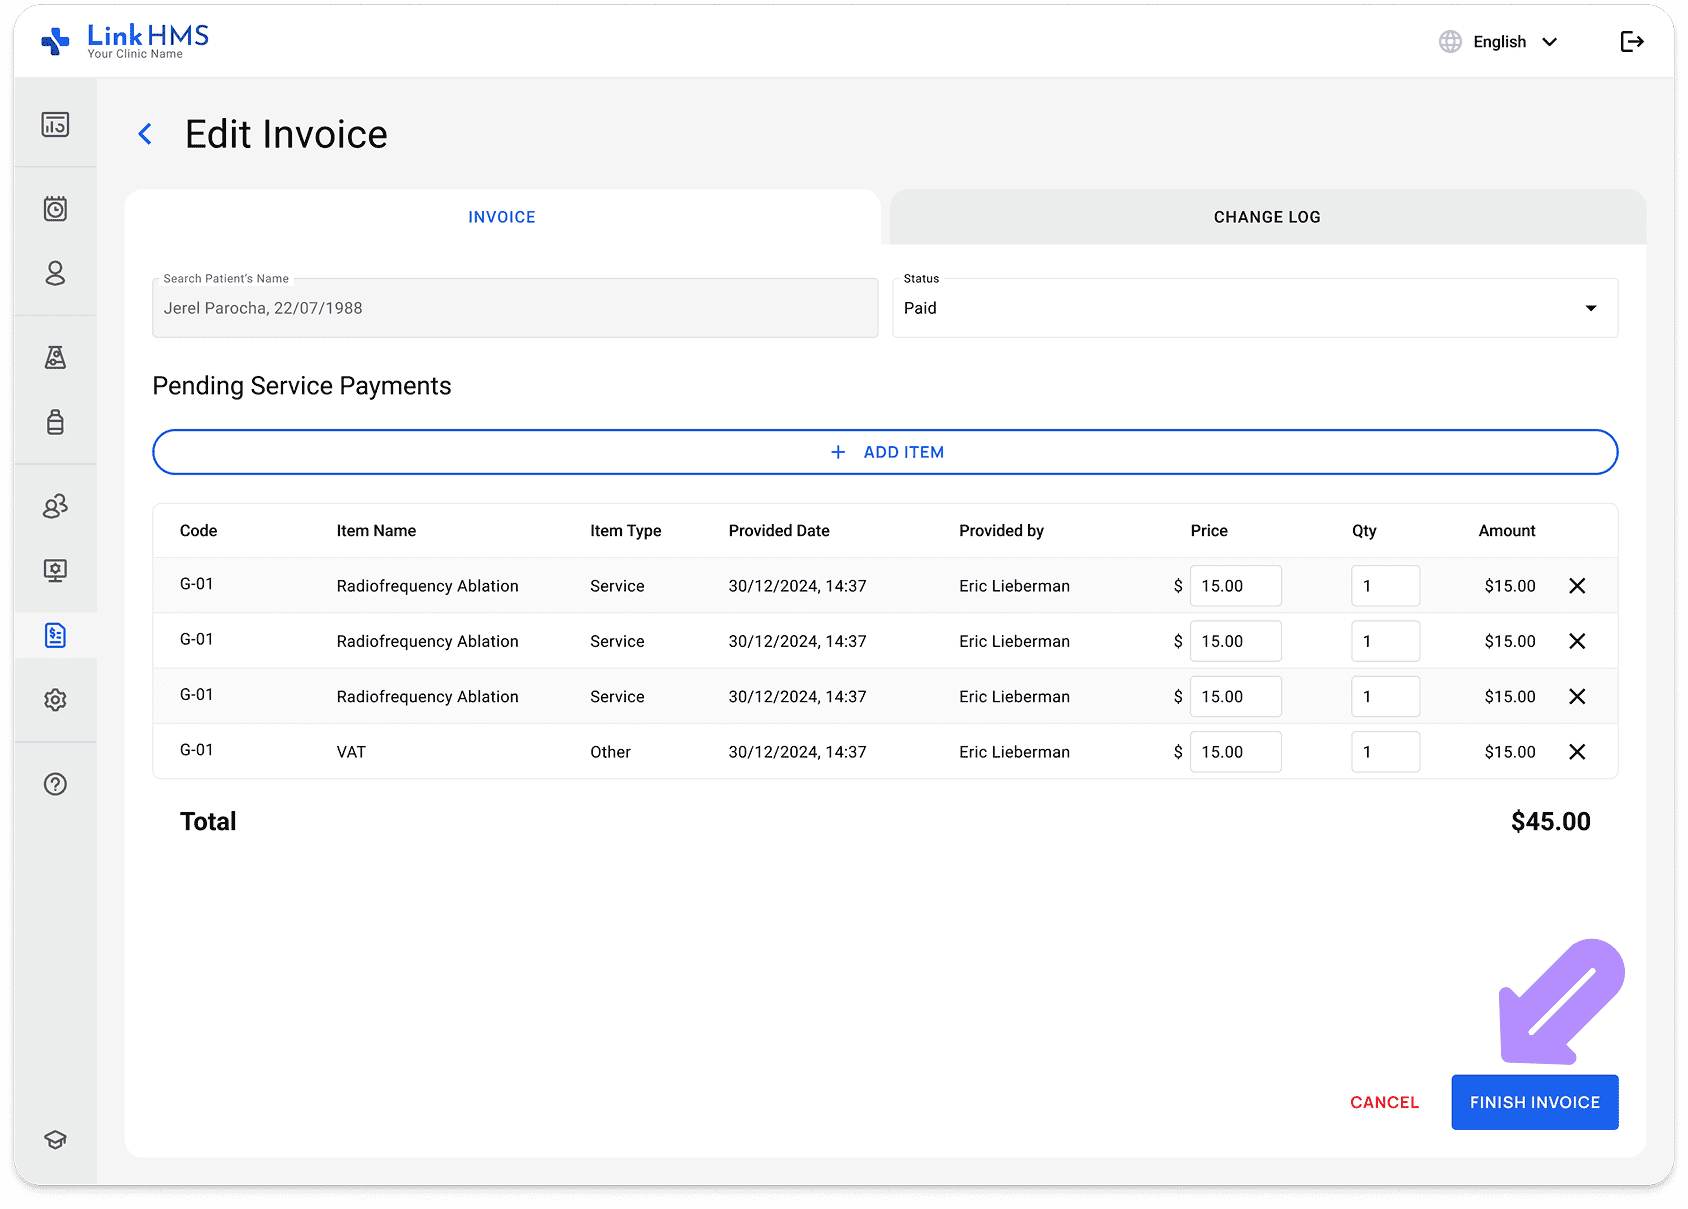
Task: Open the dashboard statistics panel
Action: (55, 125)
